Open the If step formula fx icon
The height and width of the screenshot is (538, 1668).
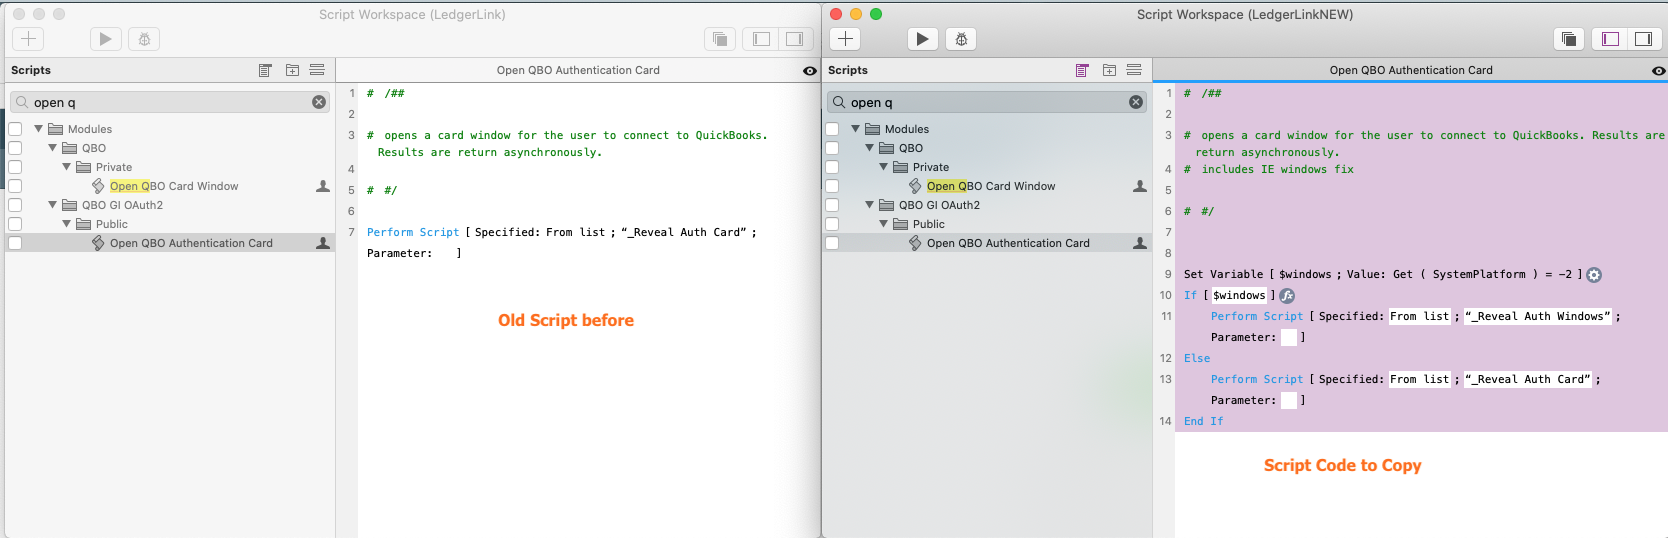click(x=1288, y=296)
